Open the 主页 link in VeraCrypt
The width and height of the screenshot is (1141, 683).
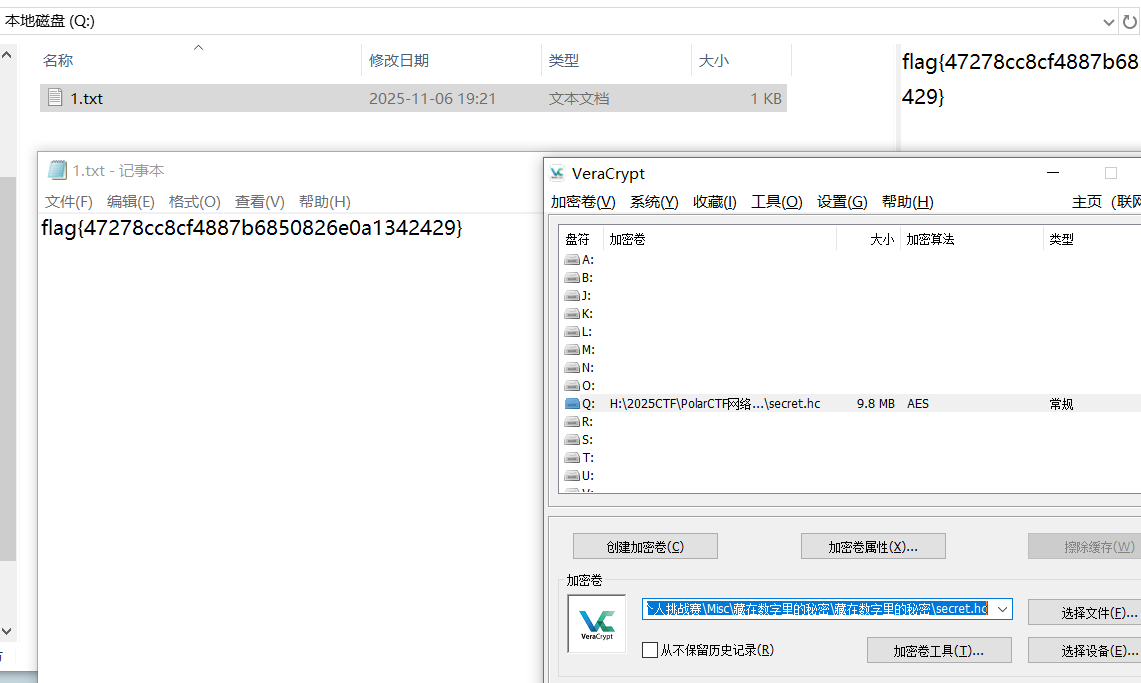click(x=1086, y=201)
